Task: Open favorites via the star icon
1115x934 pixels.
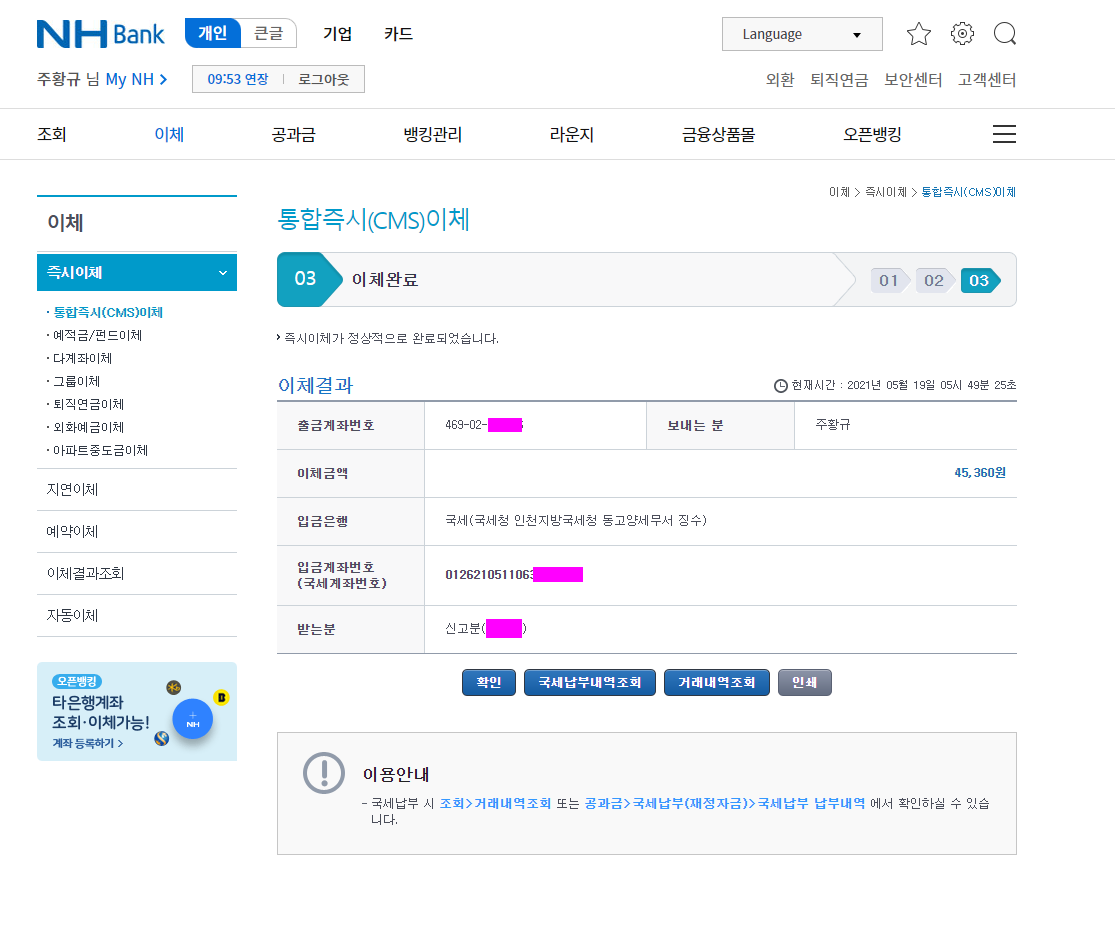Action: 918,34
